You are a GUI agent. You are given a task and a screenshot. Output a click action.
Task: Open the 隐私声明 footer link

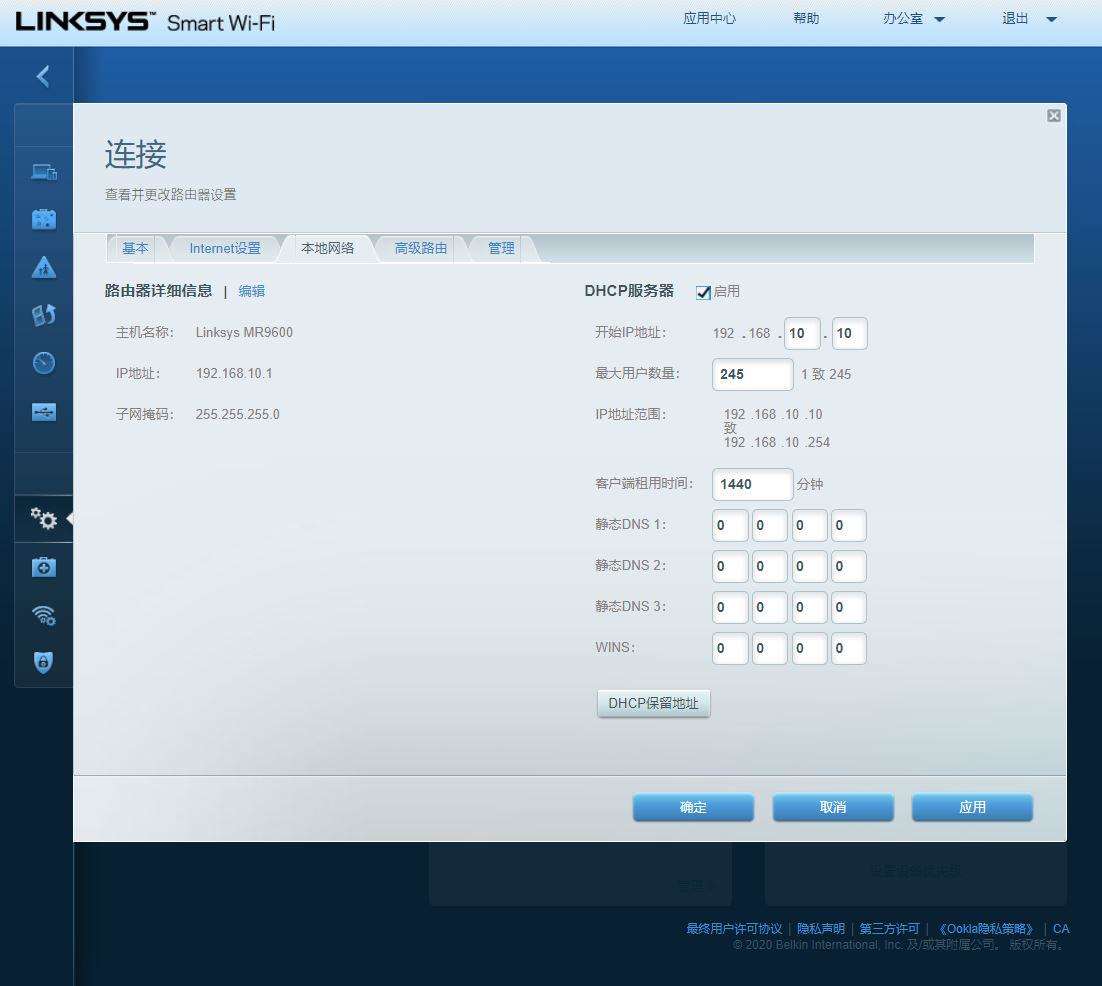tap(820, 929)
